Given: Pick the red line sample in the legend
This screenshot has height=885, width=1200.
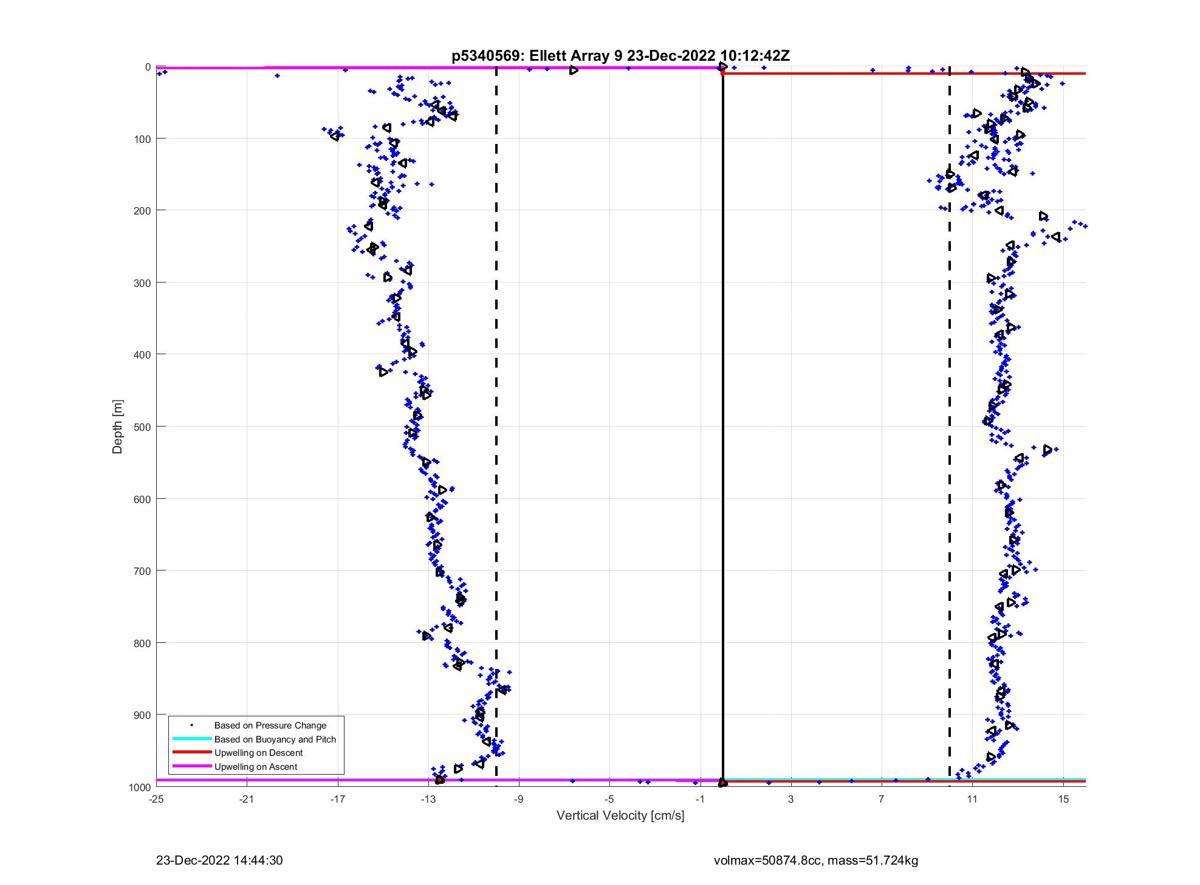Looking at the screenshot, I should [191, 753].
